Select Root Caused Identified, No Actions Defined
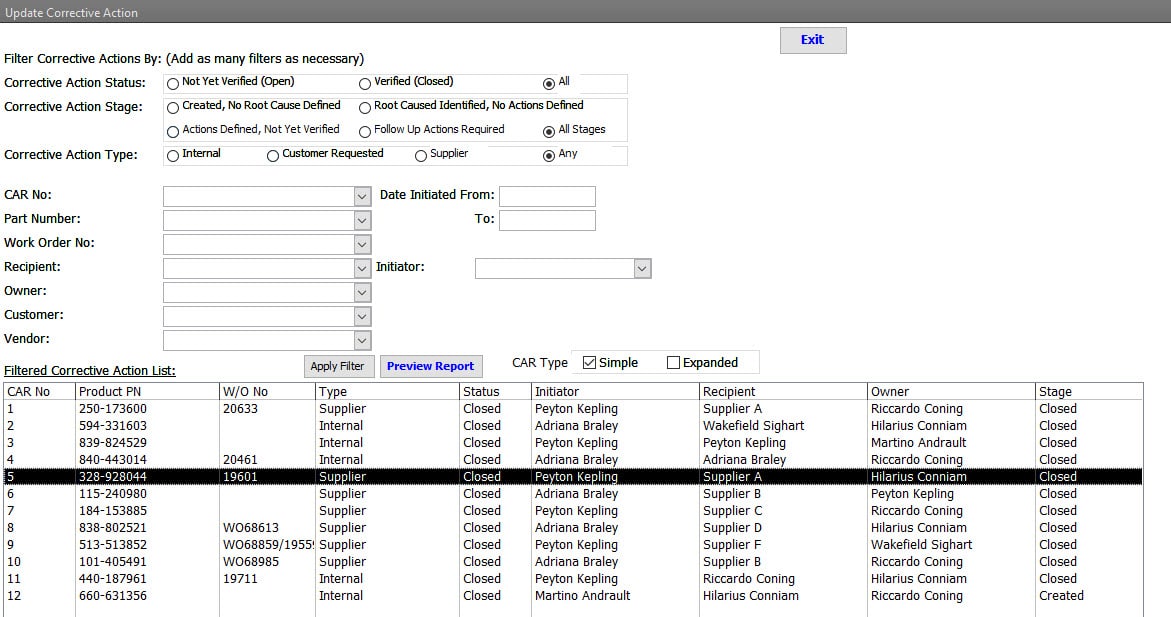This screenshot has height=617, width=1171. click(364, 108)
